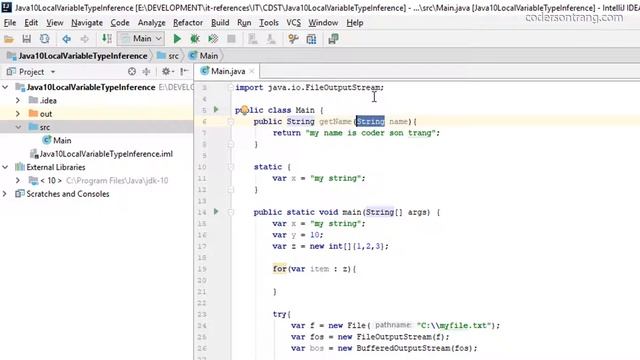Run Main with the green play button
Viewport: 640px width, 360px height.
(177, 39)
